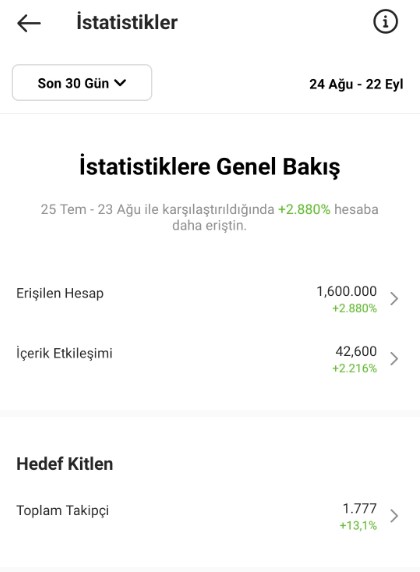The width and height of the screenshot is (420, 572).
Task: Select the Toplam Takipçi row label
Action: pyautogui.click(x=62, y=510)
